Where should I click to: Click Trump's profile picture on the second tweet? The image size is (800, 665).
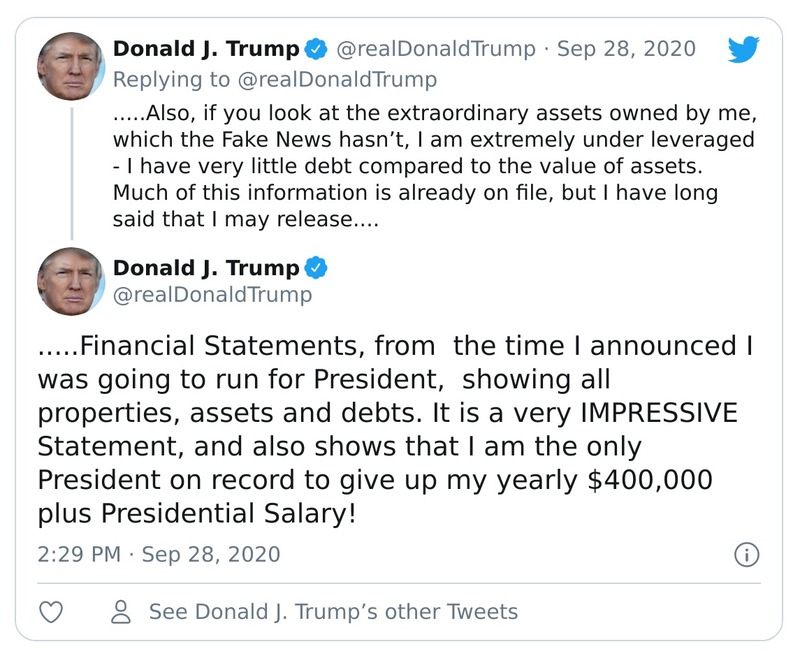(x=73, y=280)
